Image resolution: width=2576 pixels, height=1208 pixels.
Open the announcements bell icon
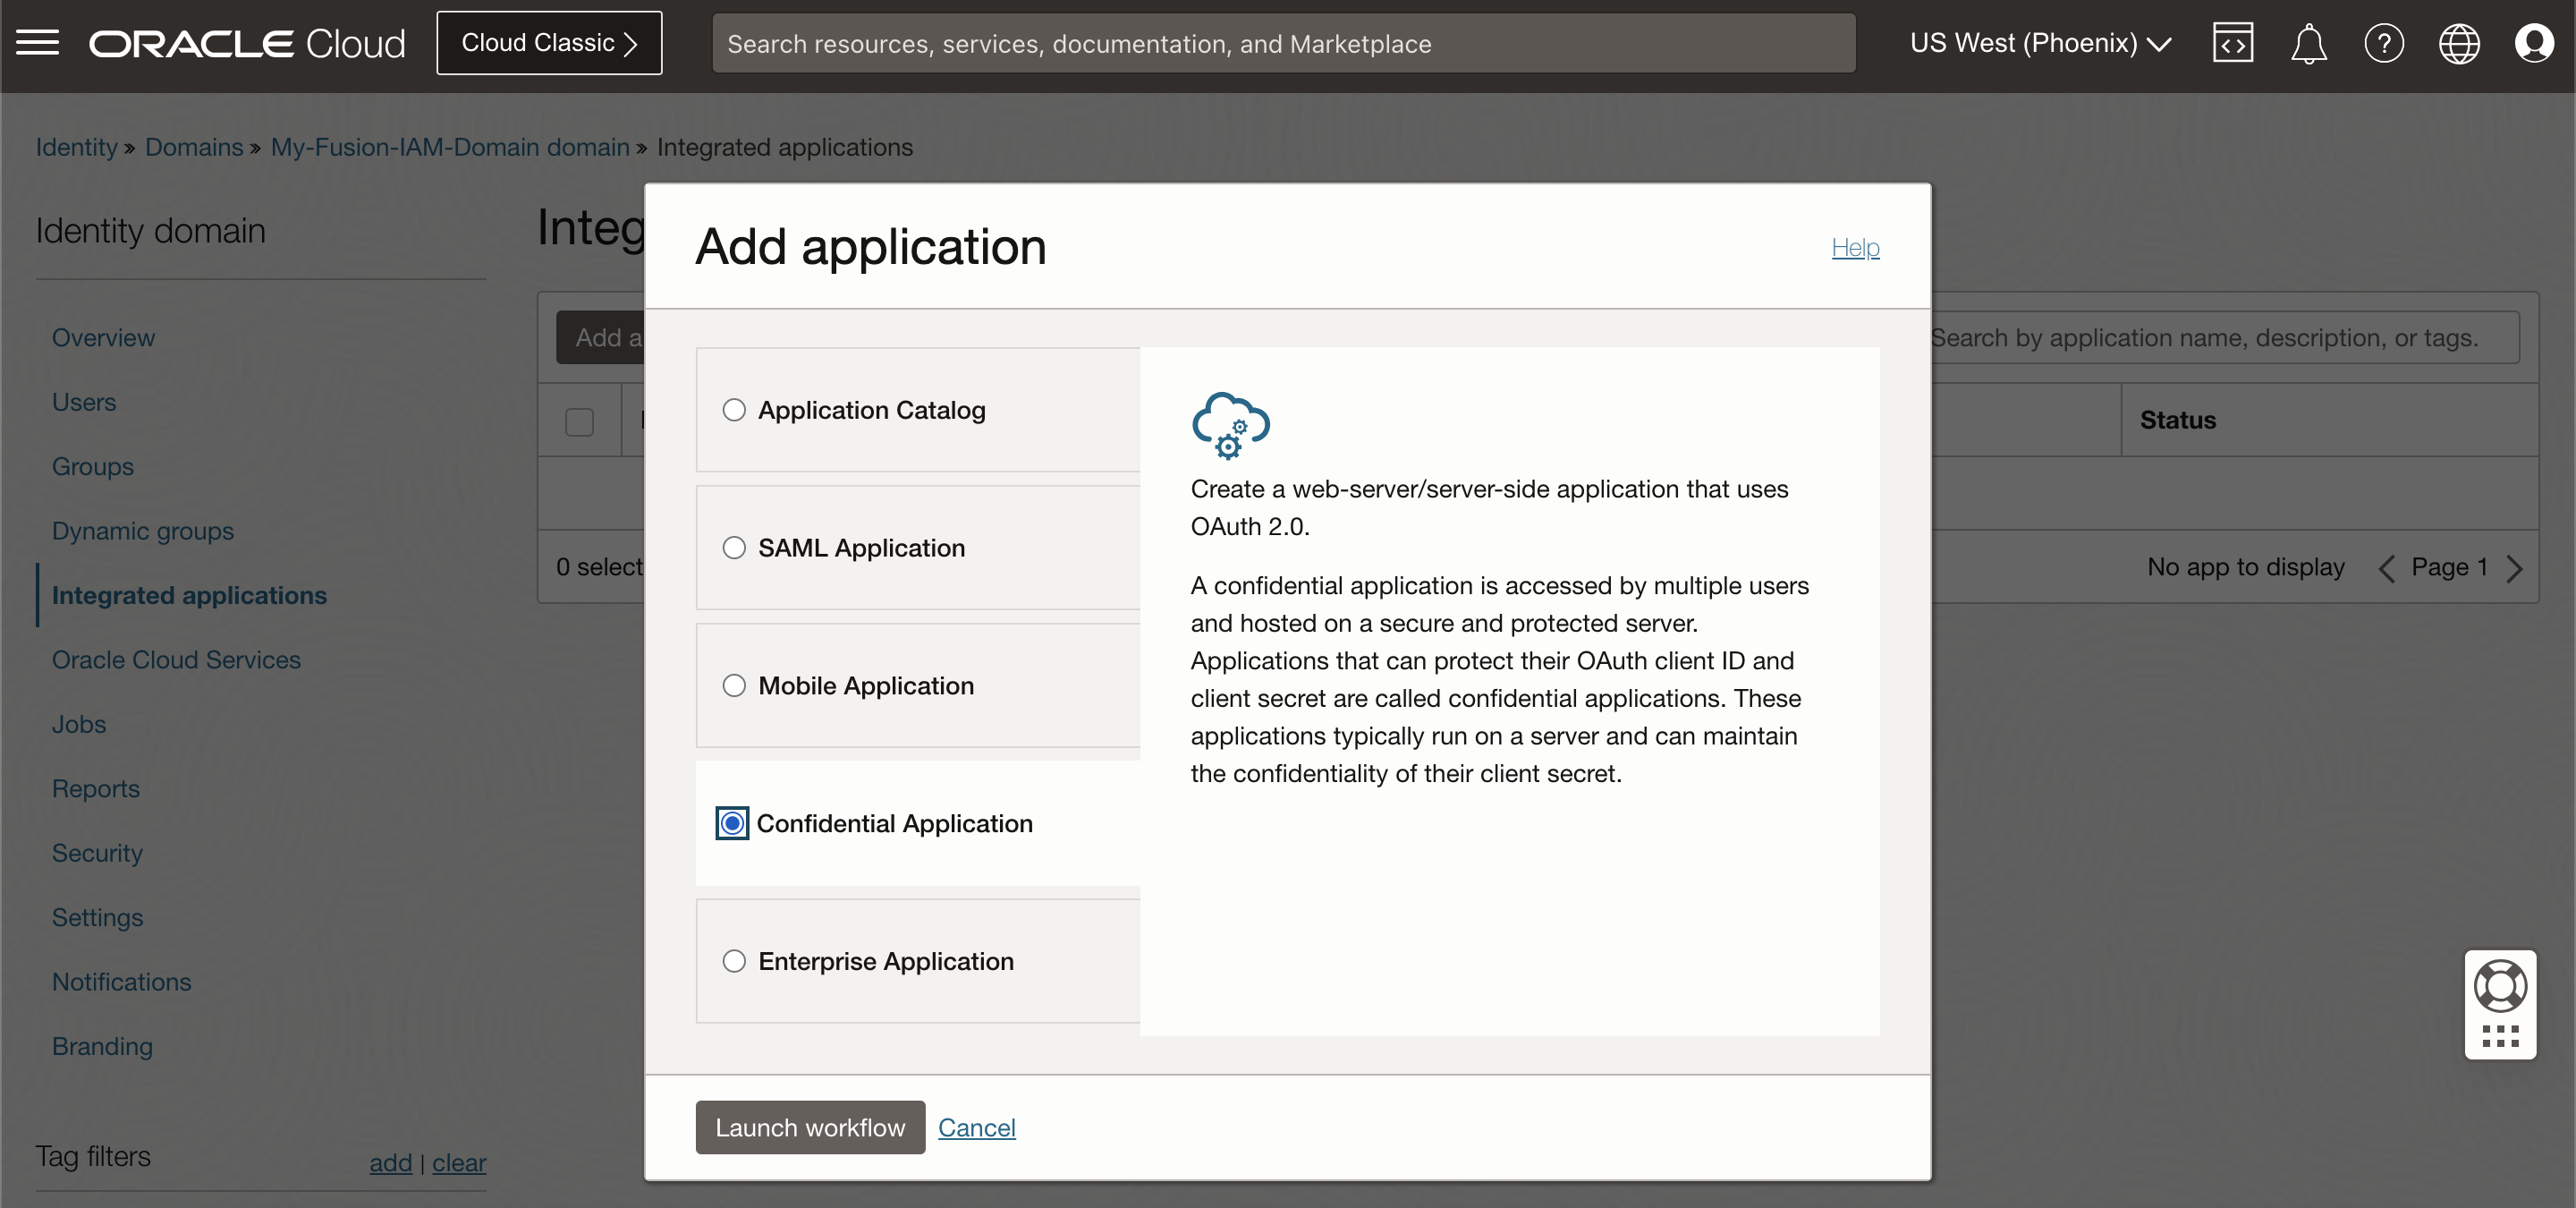[x=2308, y=44]
